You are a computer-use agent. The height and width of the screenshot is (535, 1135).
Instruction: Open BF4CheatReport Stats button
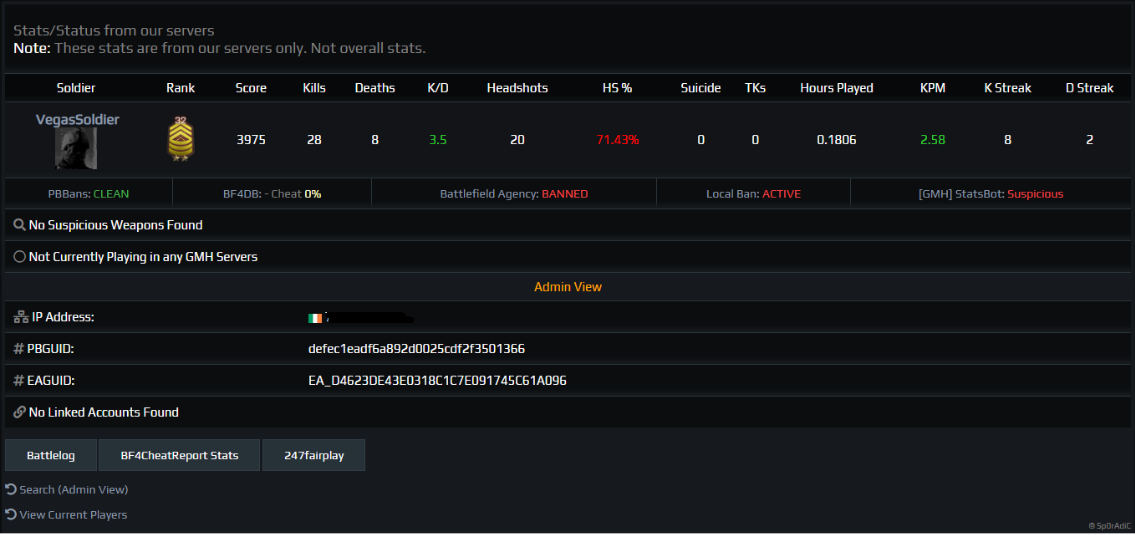pos(179,455)
